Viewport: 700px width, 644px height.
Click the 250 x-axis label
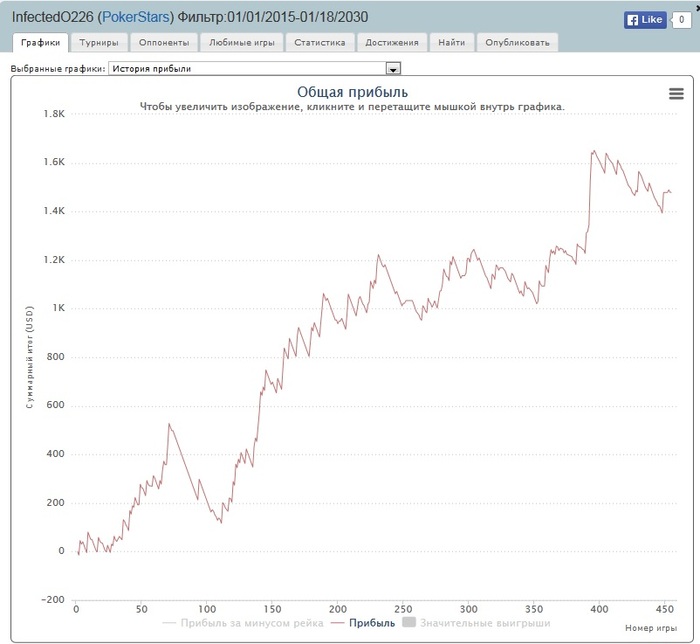click(403, 609)
